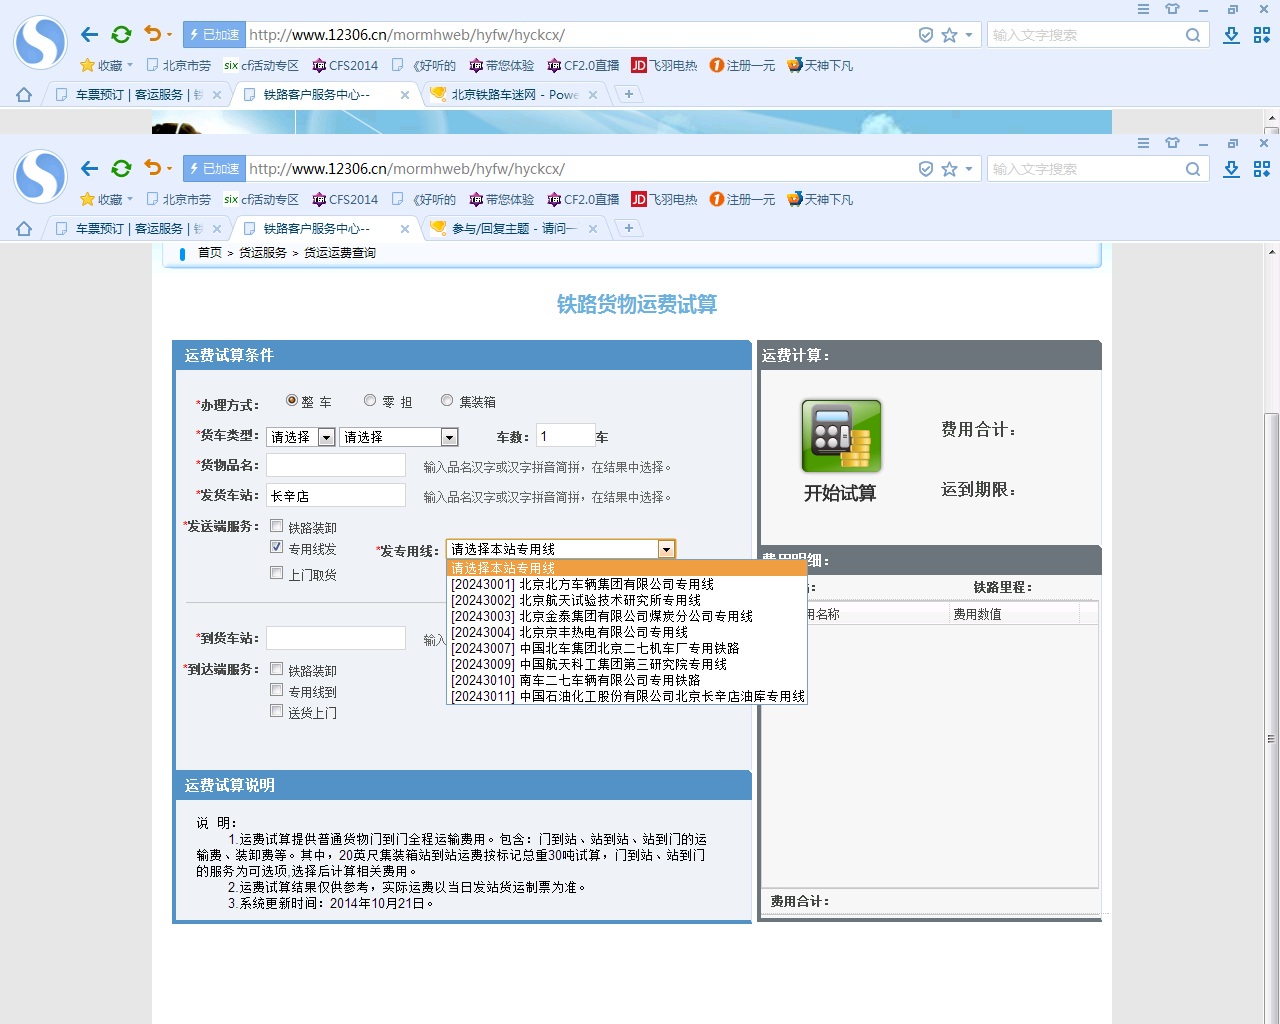Image resolution: width=1280 pixels, height=1024 pixels.
Task: Click apps grid icon in back browser window
Action: [x=1262, y=35]
